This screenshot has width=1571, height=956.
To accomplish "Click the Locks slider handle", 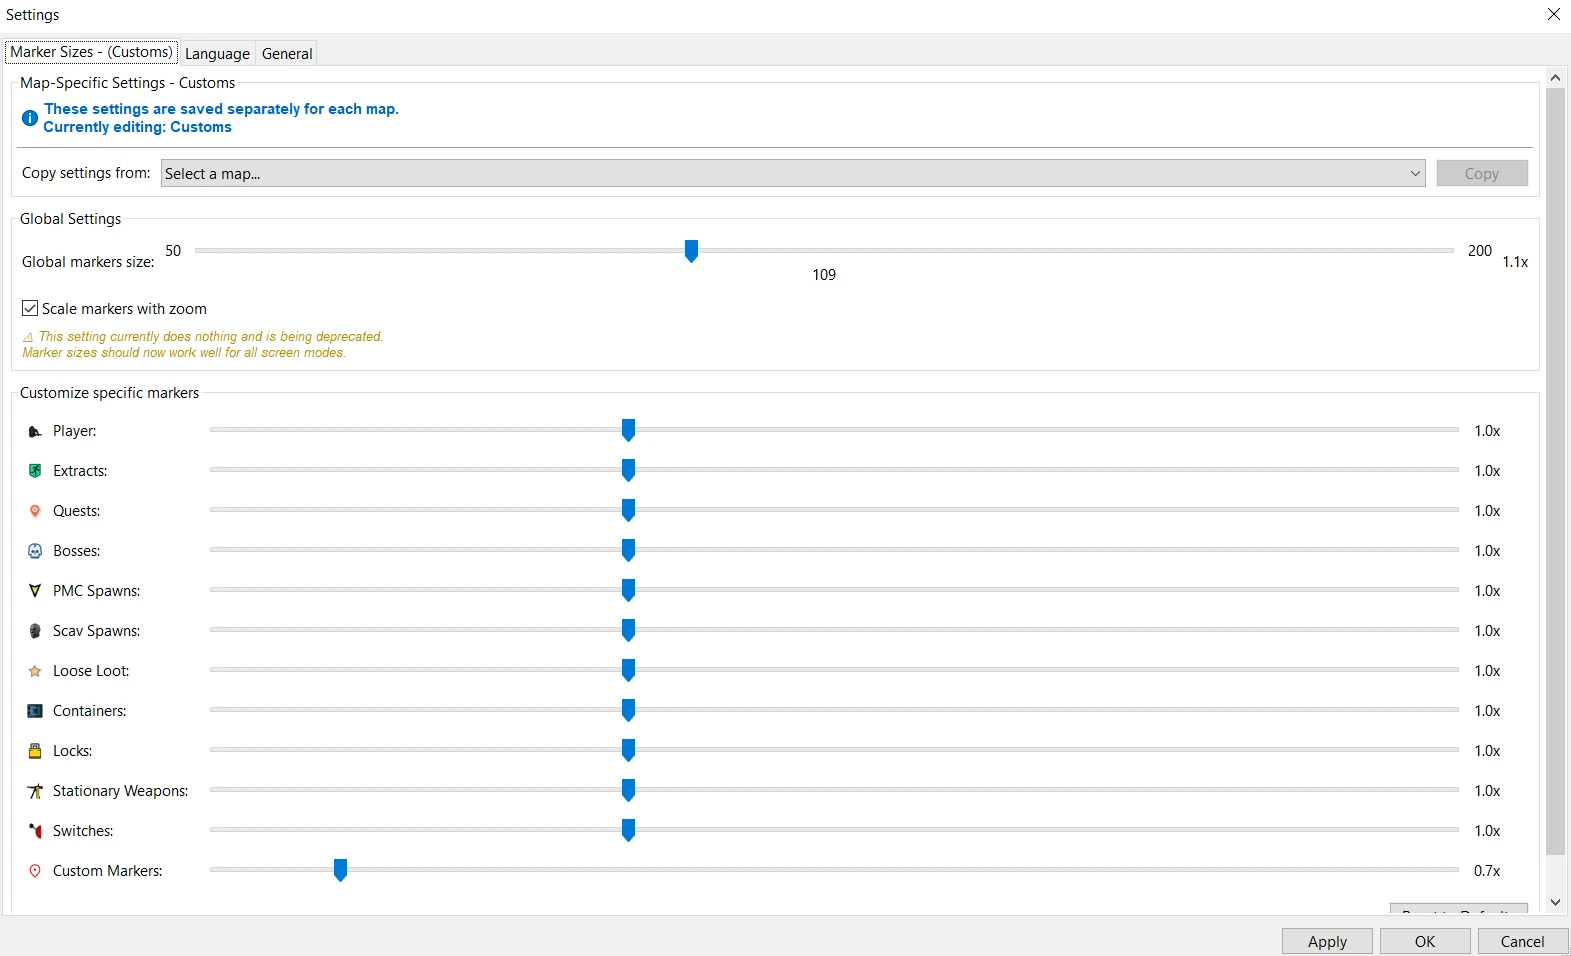I will coord(628,750).
